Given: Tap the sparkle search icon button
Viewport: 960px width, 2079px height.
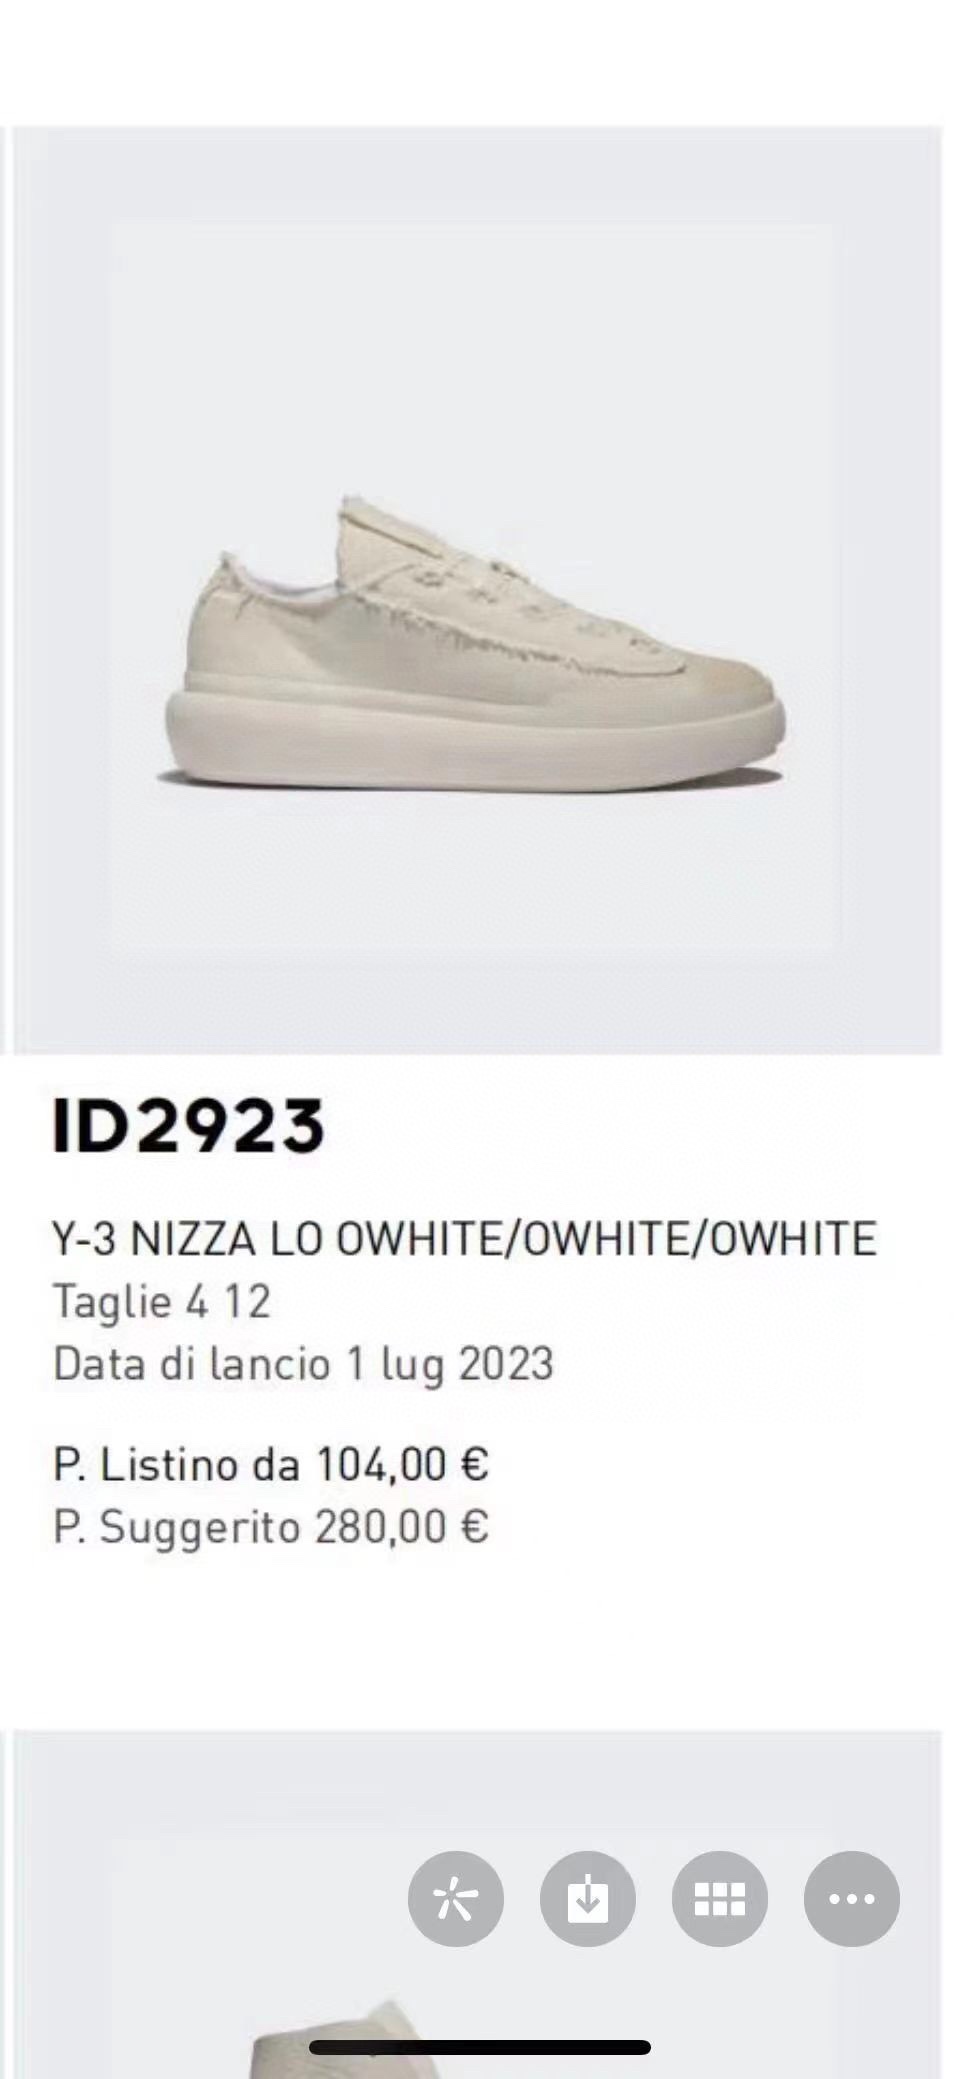Looking at the screenshot, I should pyautogui.click(x=455, y=1898).
